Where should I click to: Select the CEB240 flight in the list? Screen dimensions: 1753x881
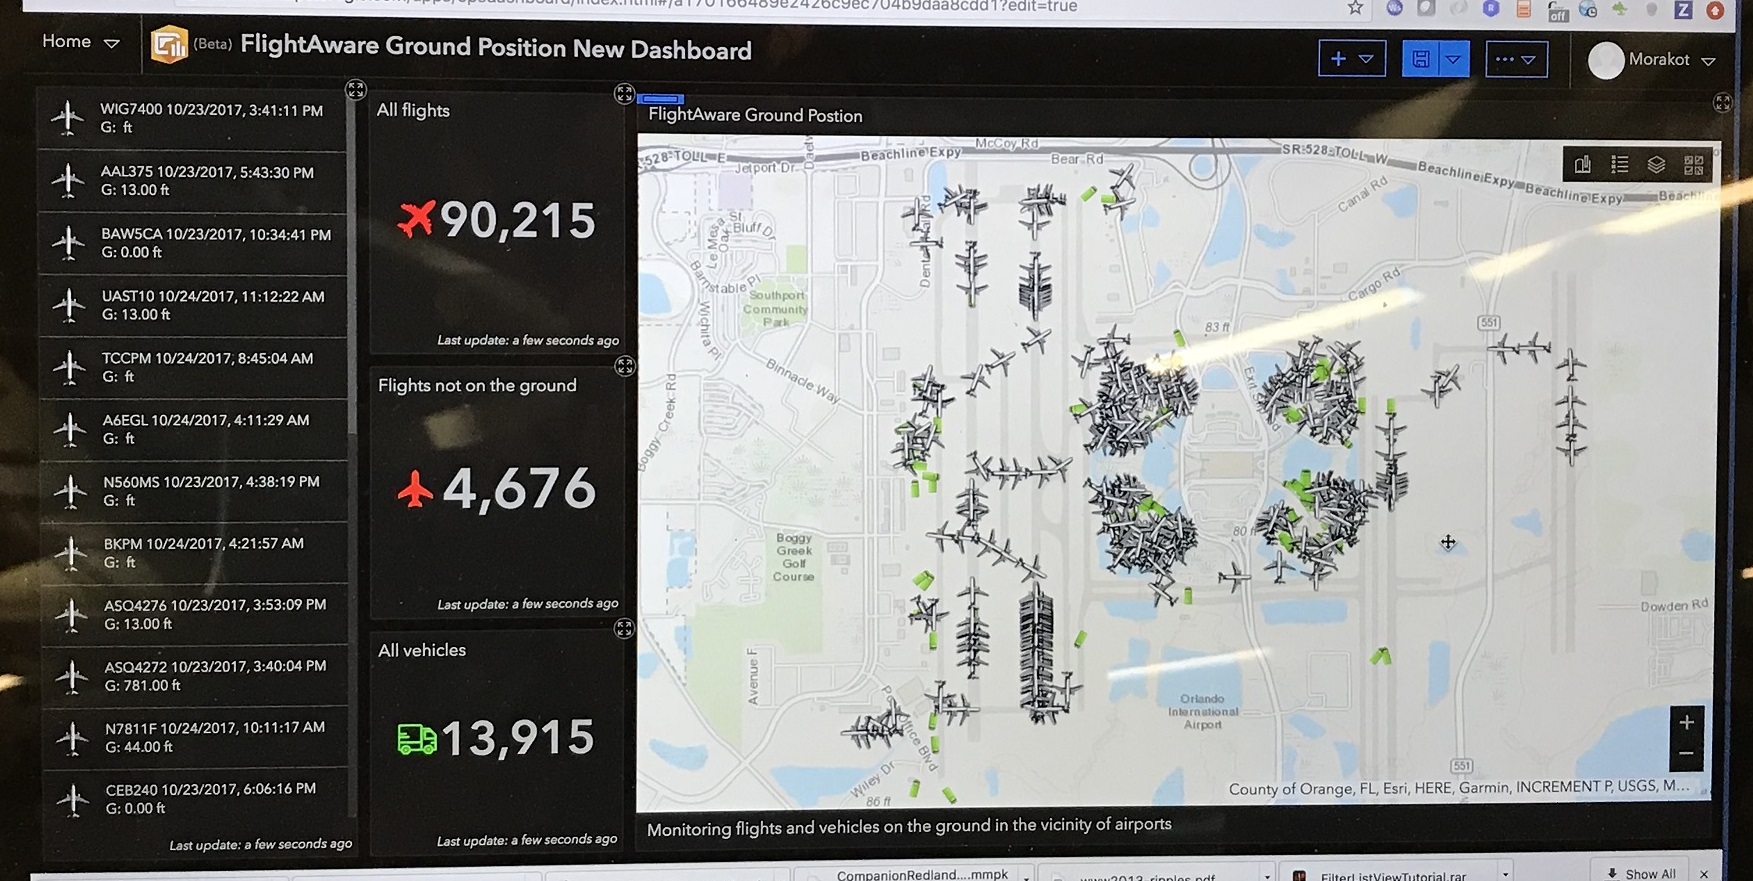click(196, 799)
